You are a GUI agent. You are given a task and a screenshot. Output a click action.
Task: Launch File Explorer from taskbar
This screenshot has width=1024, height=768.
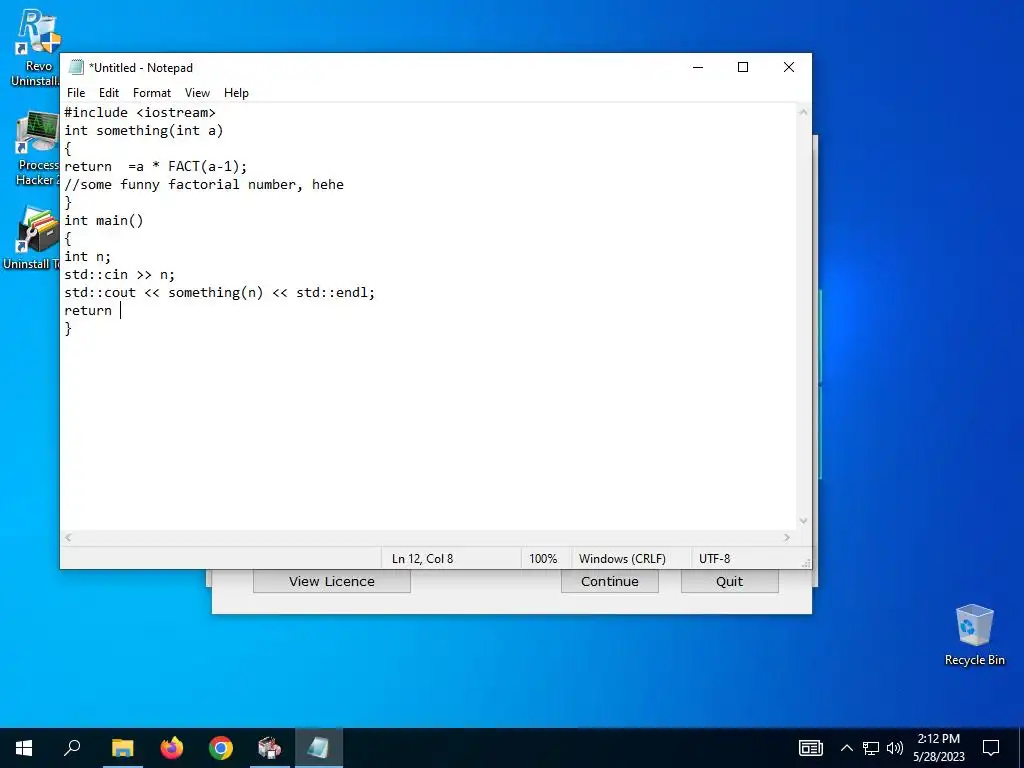[122, 748]
